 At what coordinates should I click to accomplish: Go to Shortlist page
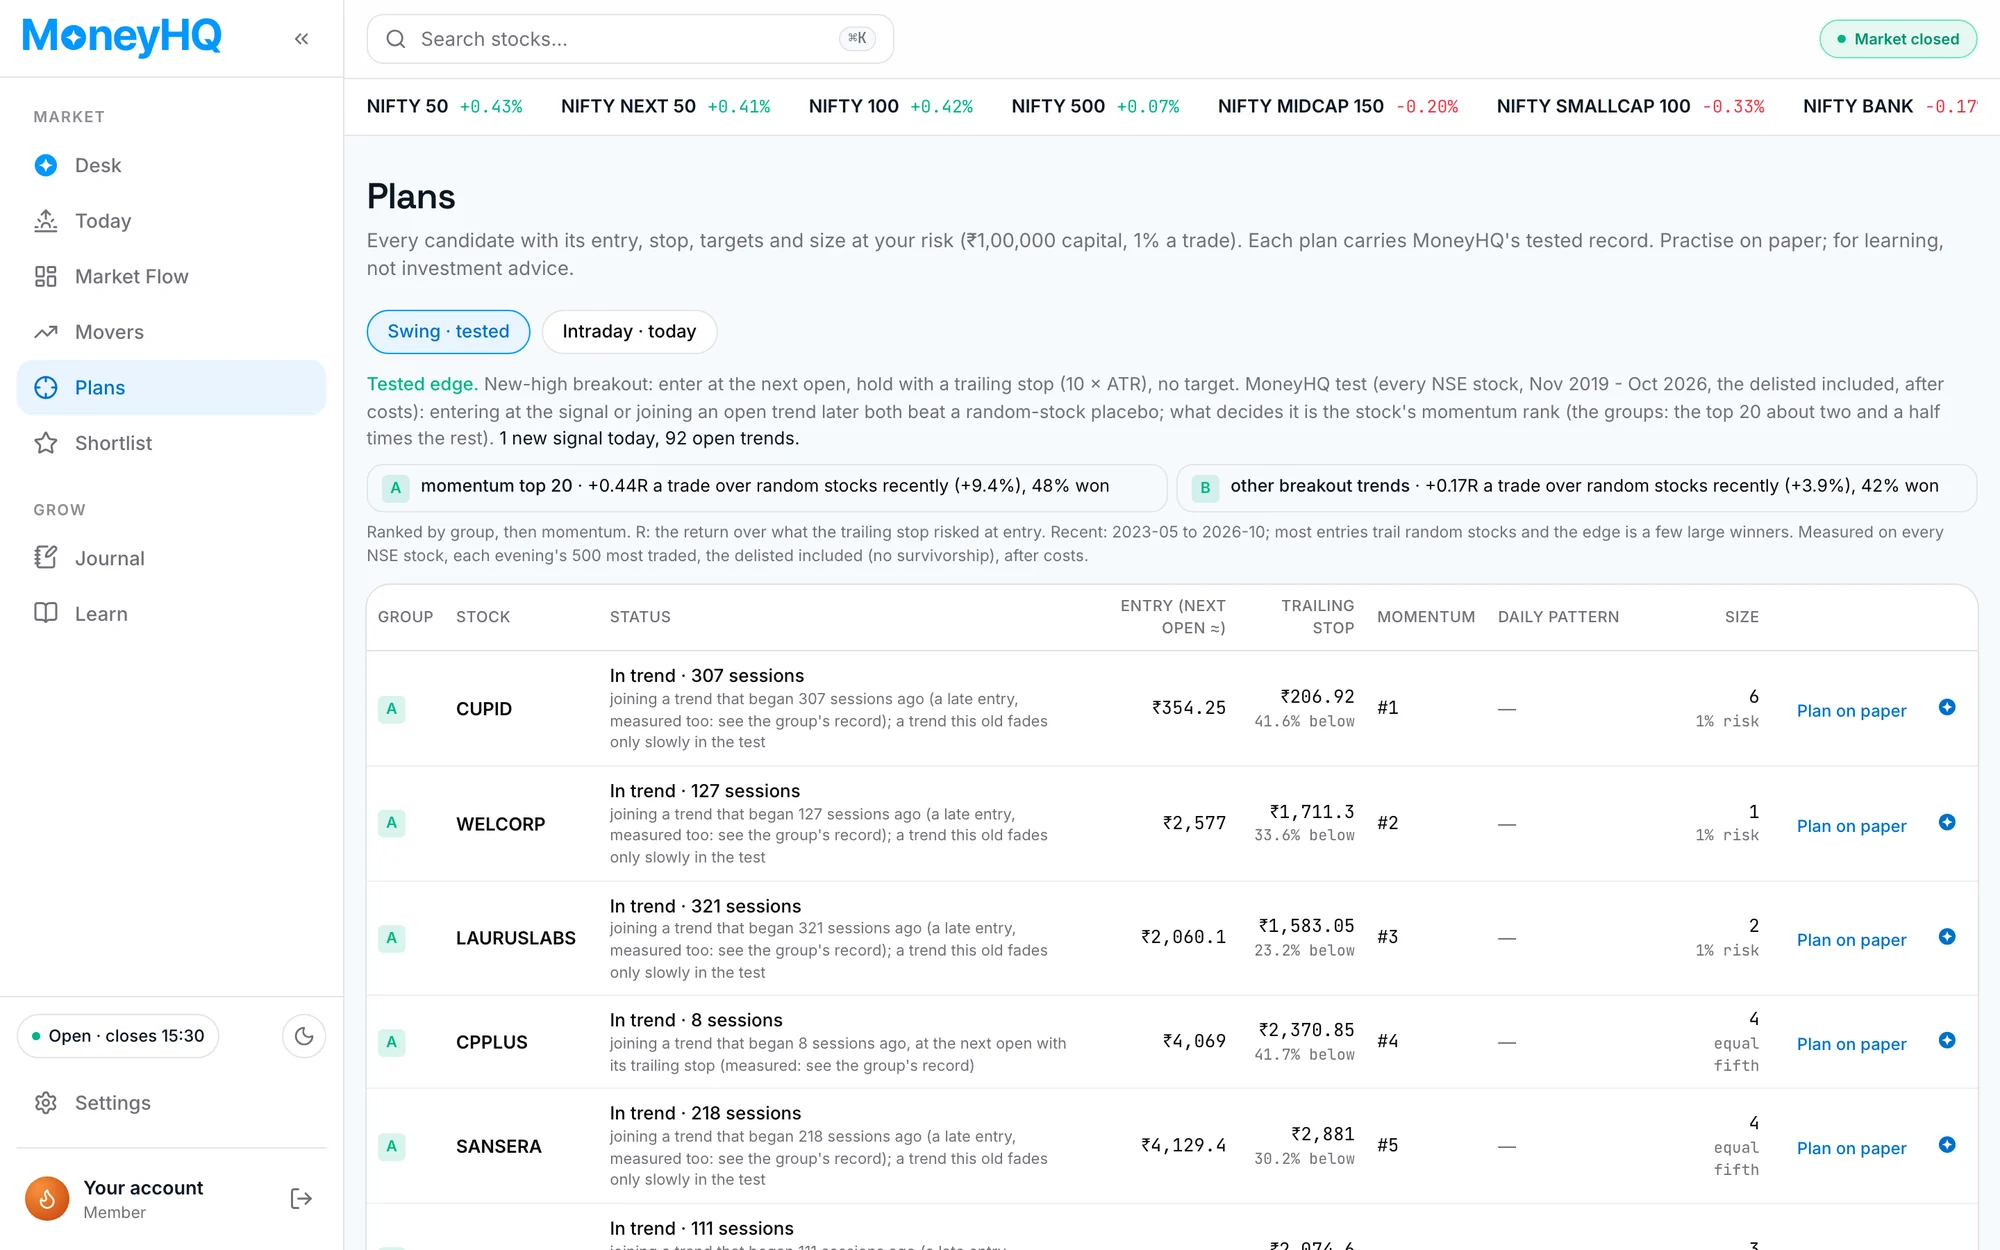pyautogui.click(x=171, y=443)
